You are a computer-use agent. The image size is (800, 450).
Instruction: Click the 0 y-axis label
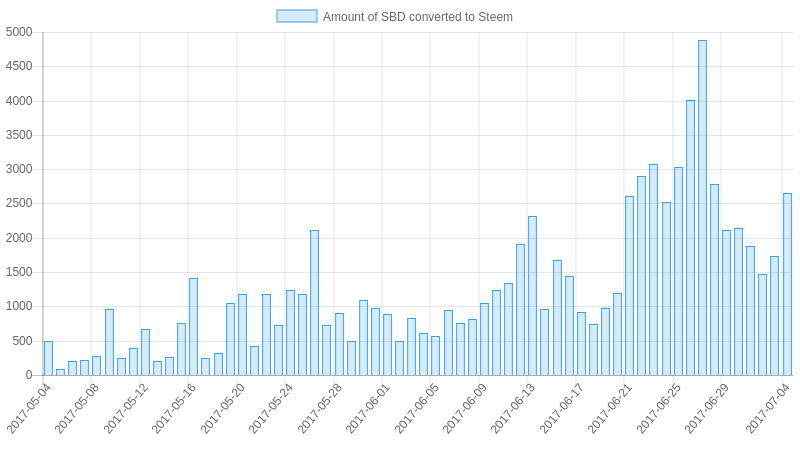click(x=29, y=376)
